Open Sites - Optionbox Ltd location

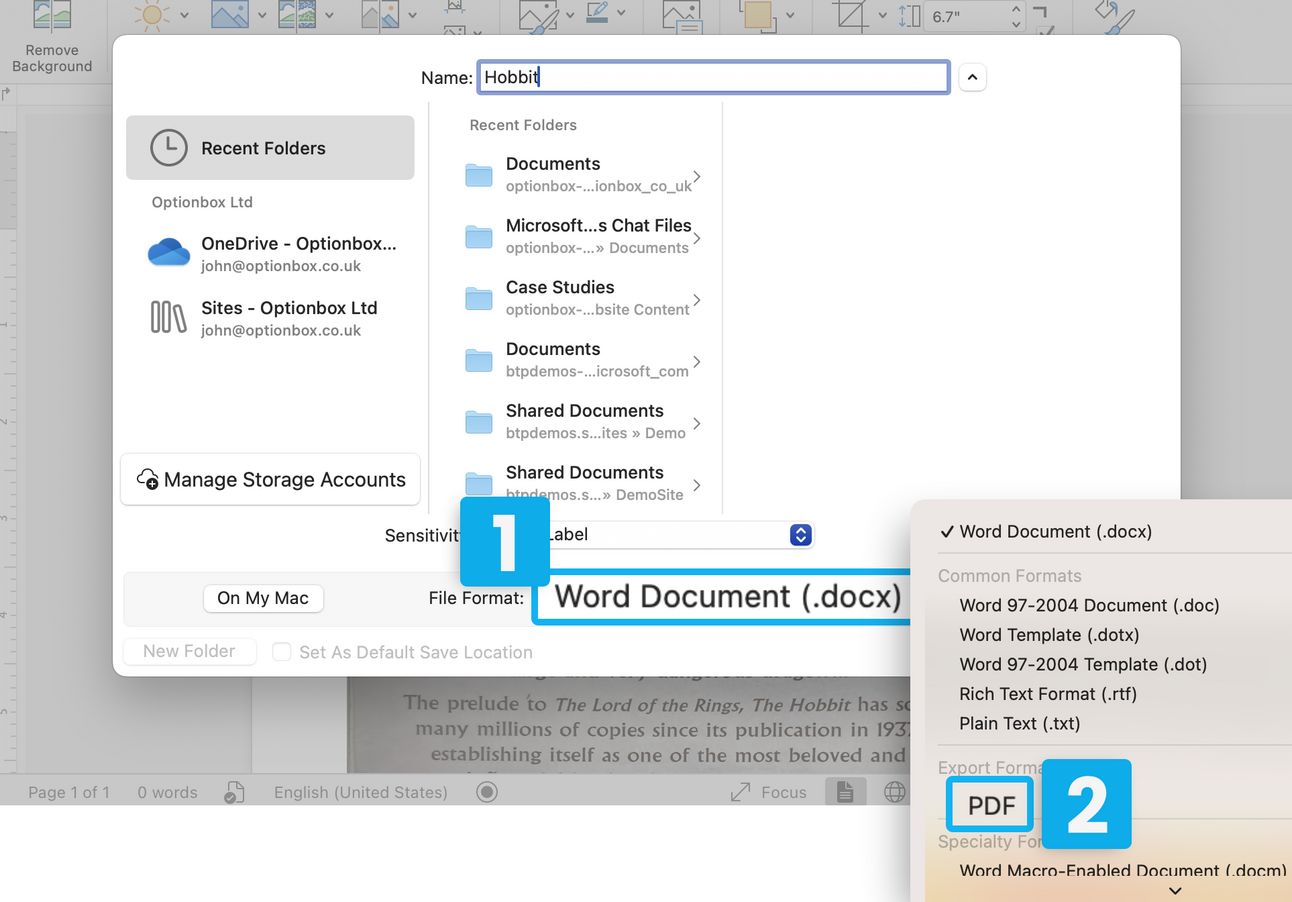tap(270, 318)
